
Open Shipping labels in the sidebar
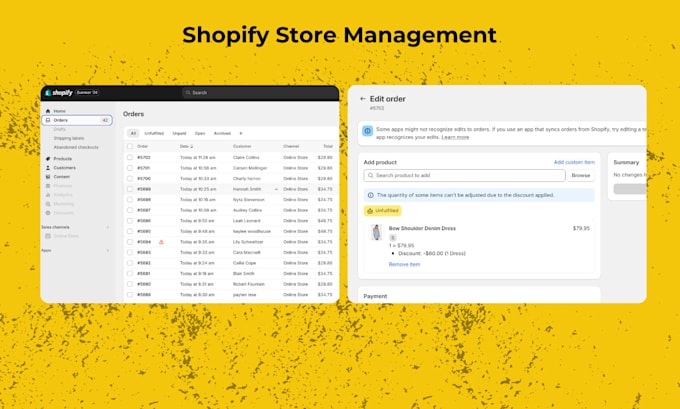[69, 138]
